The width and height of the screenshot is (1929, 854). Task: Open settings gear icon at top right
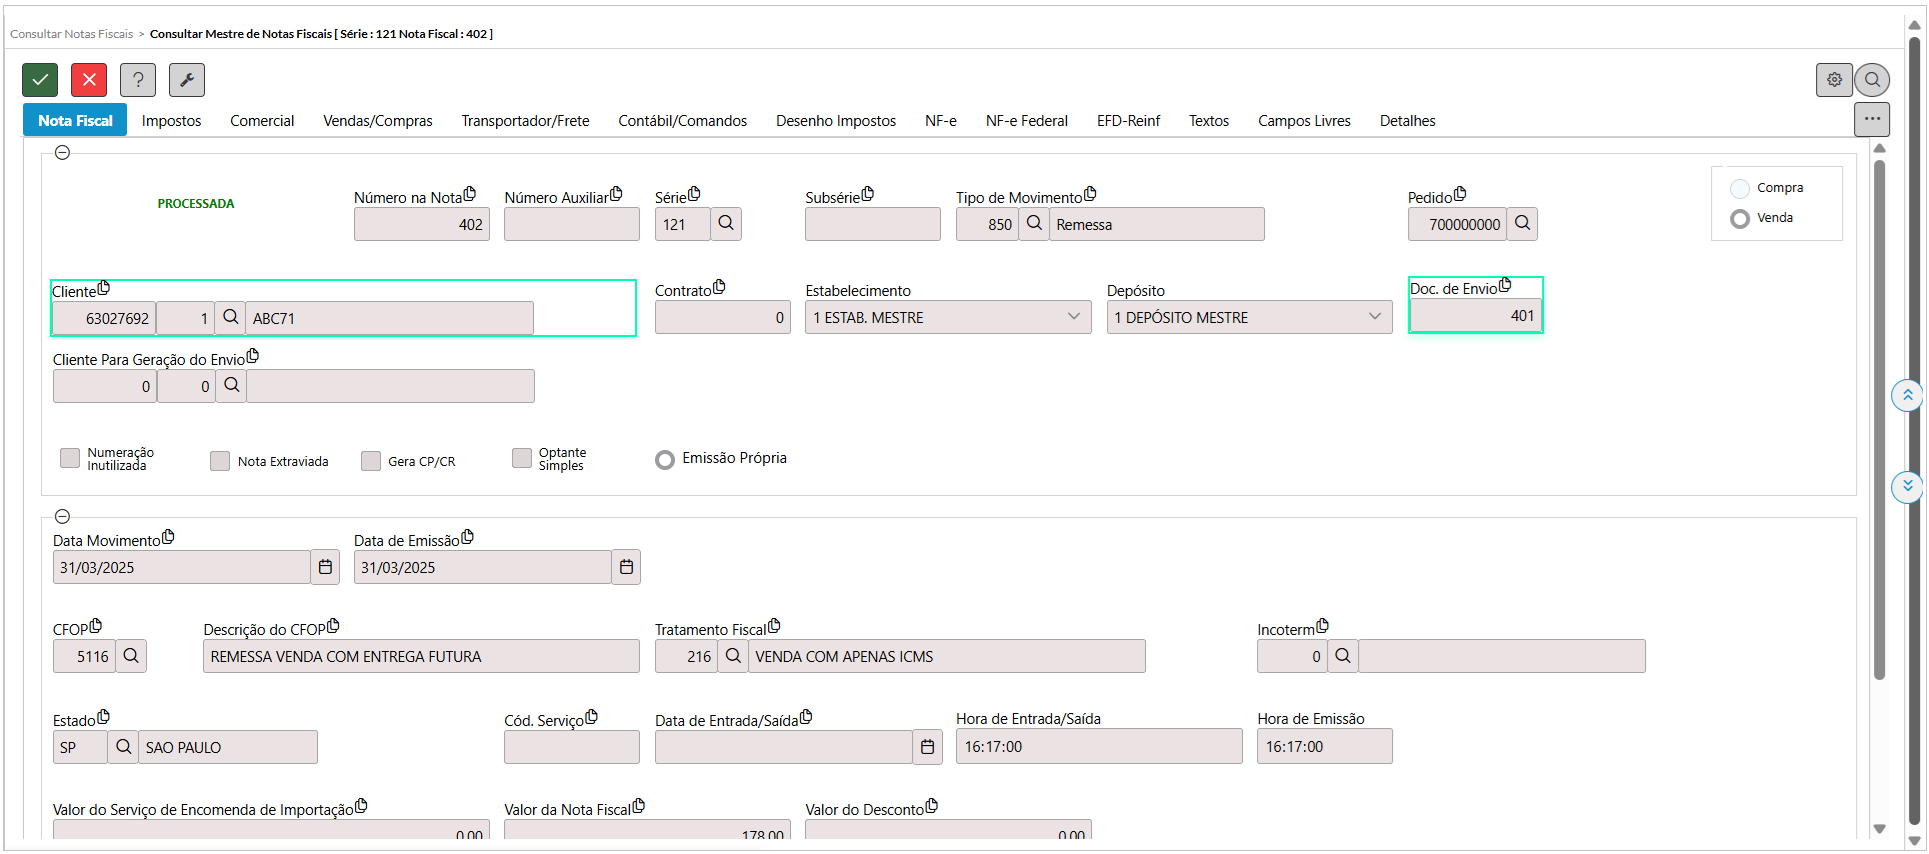tap(1834, 80)
